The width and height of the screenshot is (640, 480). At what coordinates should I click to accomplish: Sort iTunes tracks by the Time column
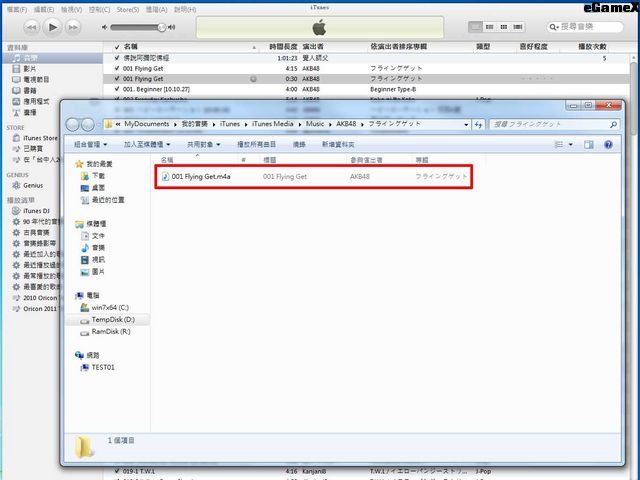(x=282, y=47)
